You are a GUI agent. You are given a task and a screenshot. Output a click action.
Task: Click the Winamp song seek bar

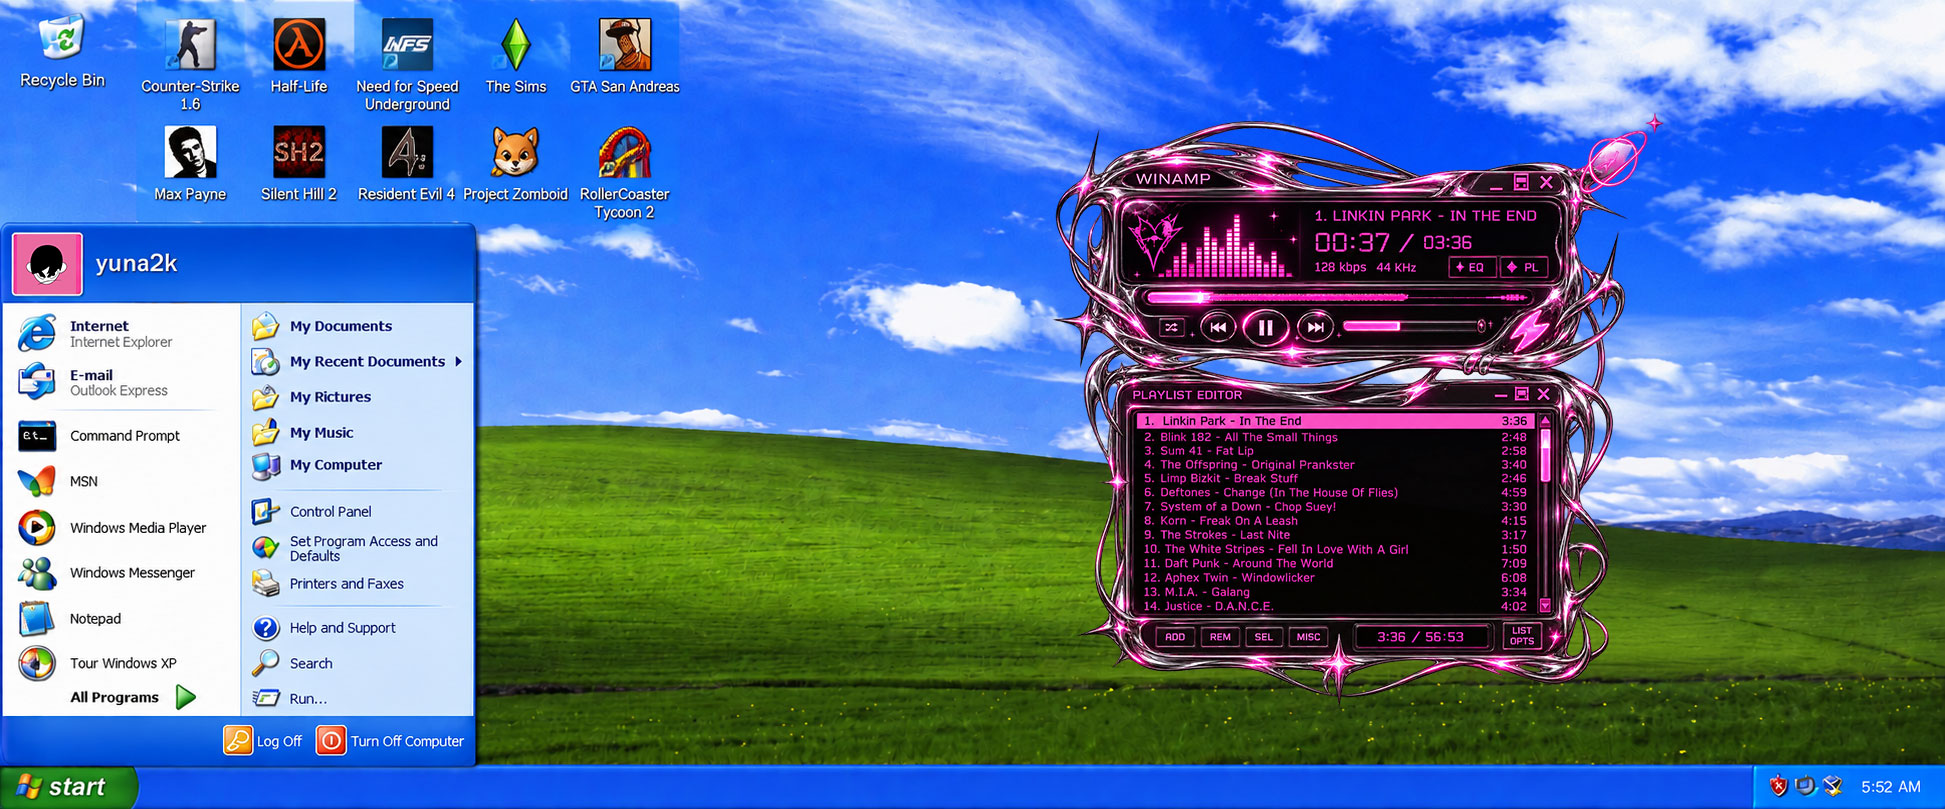(1339, 297)
